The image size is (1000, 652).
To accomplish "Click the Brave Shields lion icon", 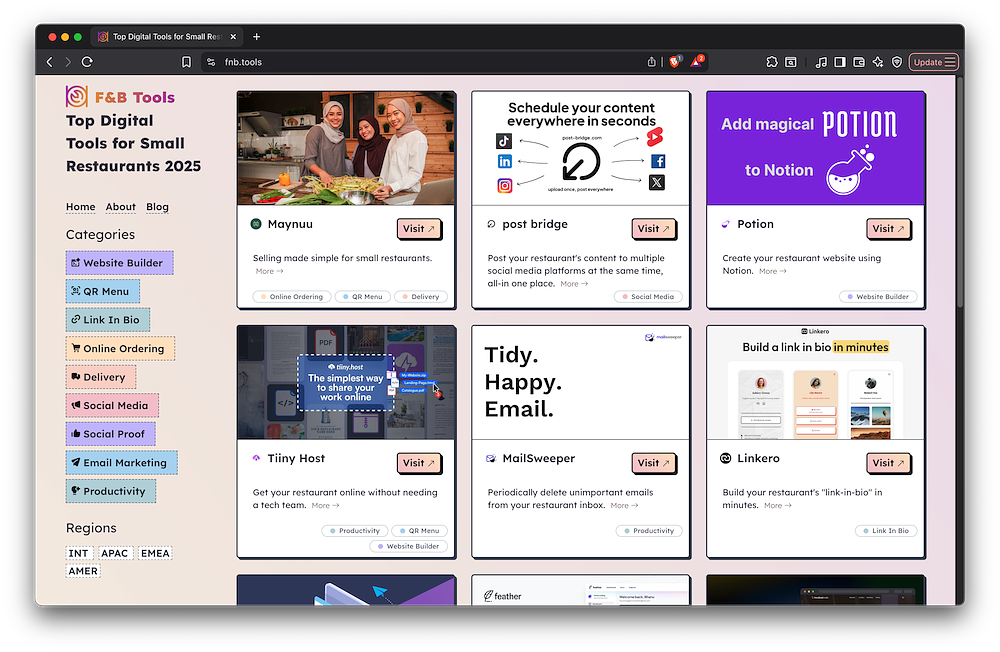I will coord(675,62).
